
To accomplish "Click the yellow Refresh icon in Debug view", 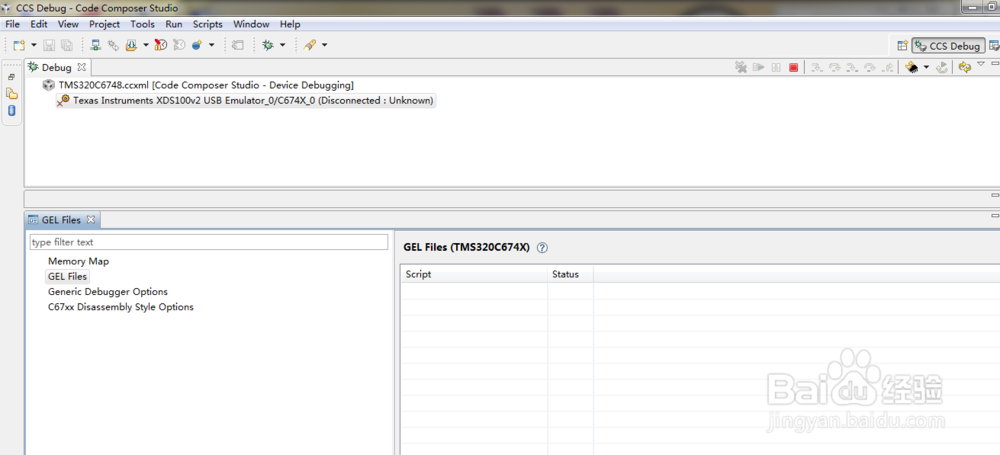I will 964,67.
